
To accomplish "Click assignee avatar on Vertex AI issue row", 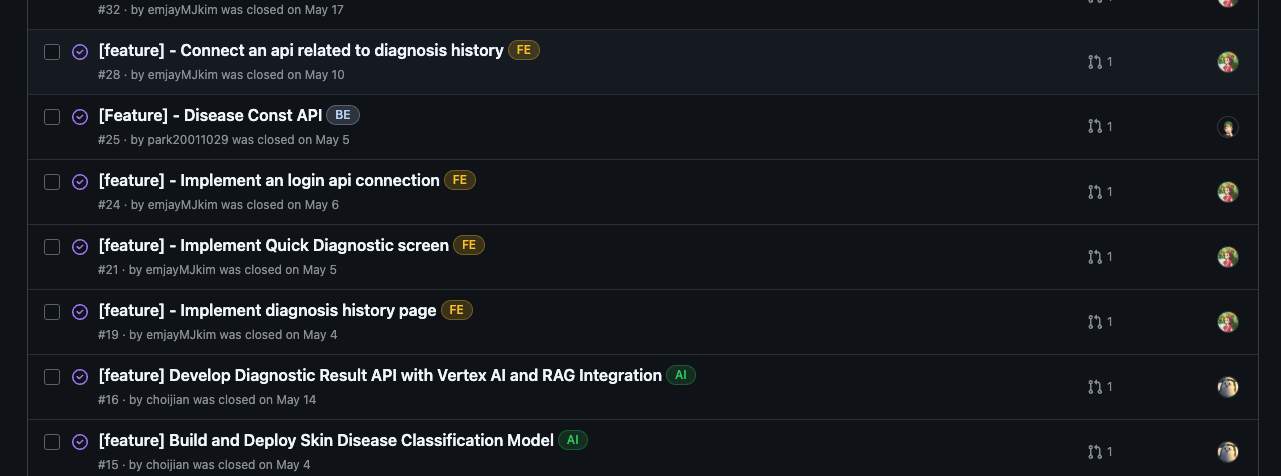I will pos(1228,387).
